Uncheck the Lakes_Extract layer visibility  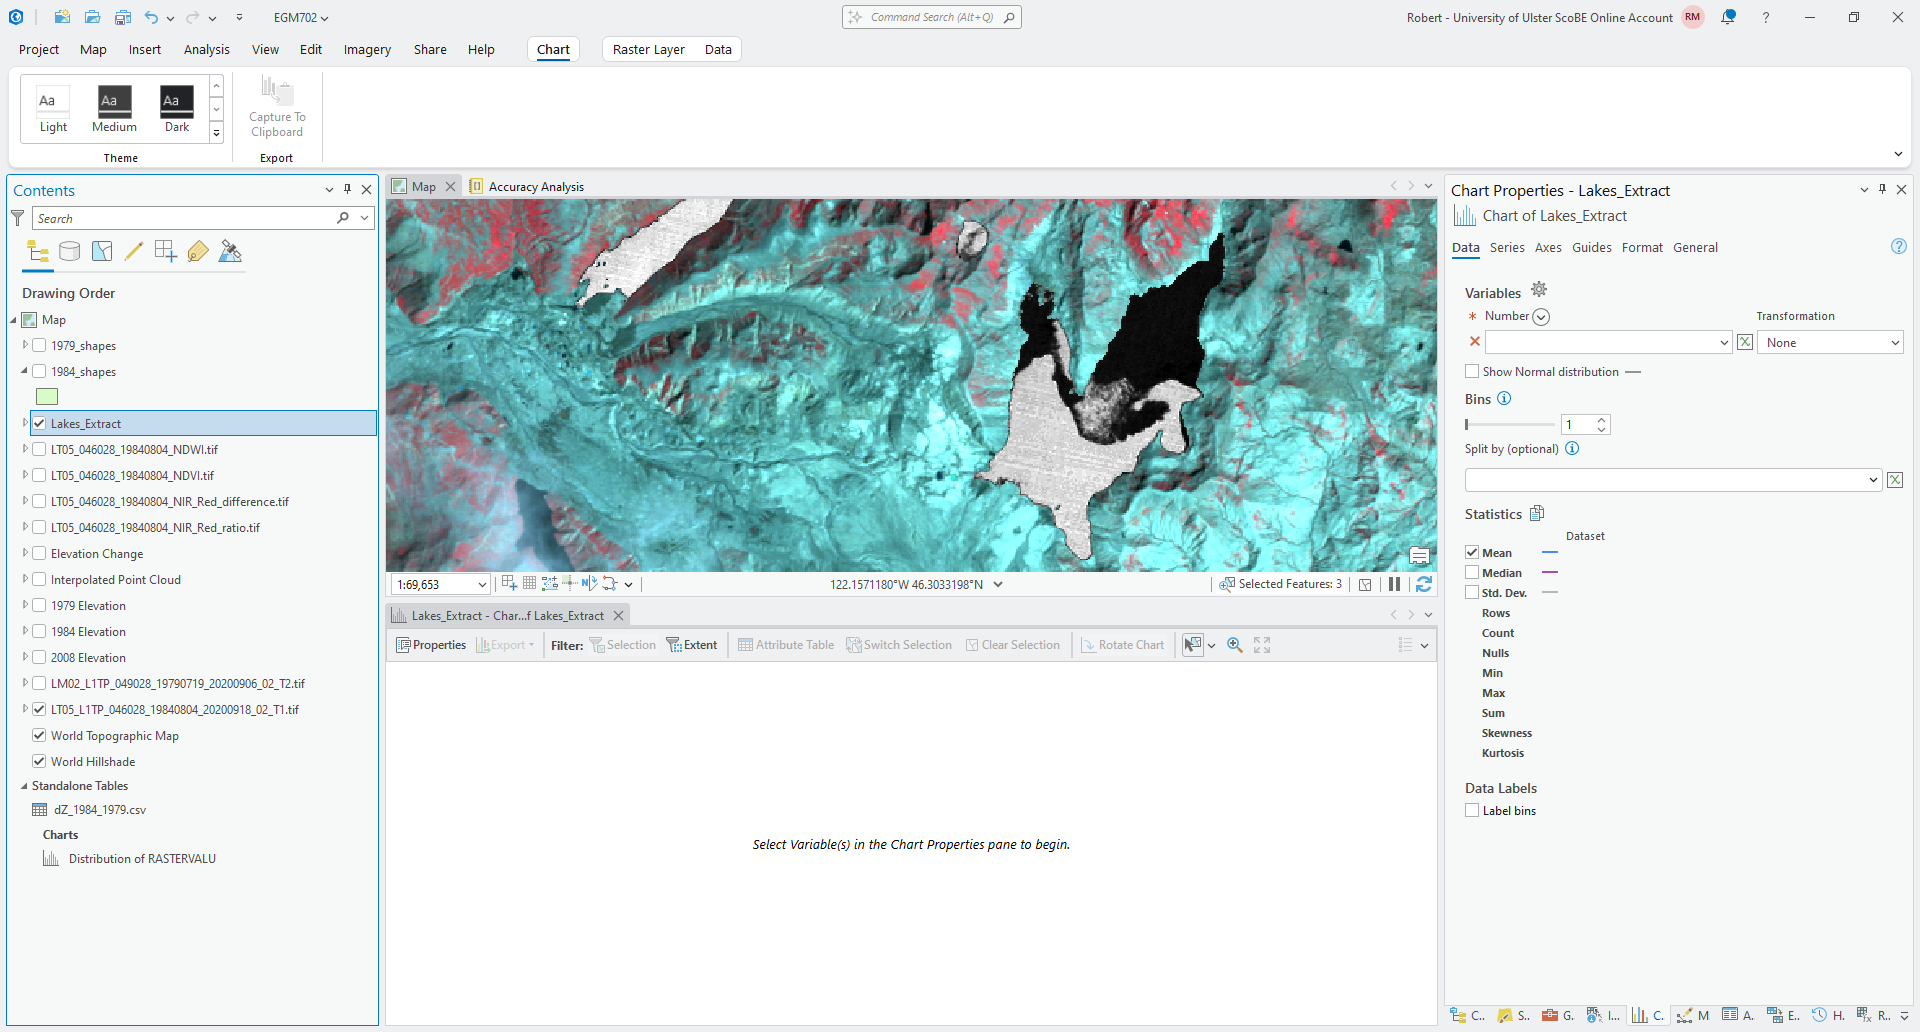point(40,423)
